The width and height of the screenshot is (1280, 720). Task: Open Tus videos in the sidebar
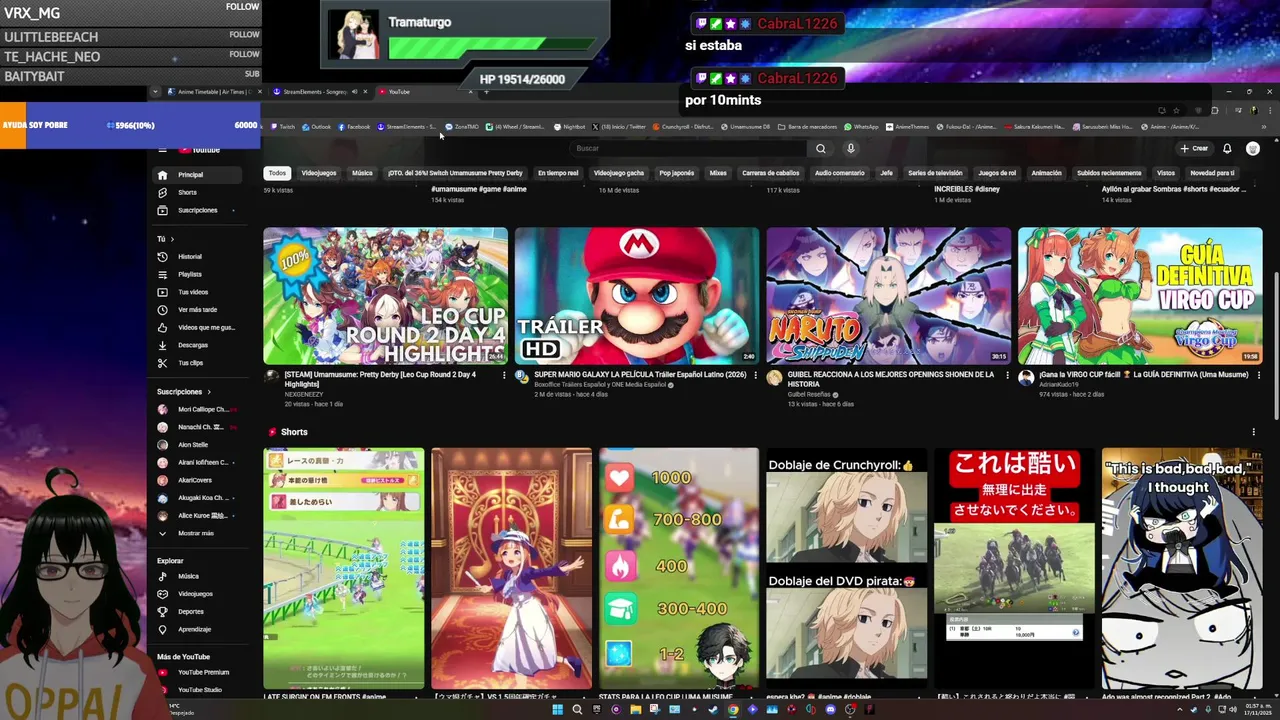(198, 292)
